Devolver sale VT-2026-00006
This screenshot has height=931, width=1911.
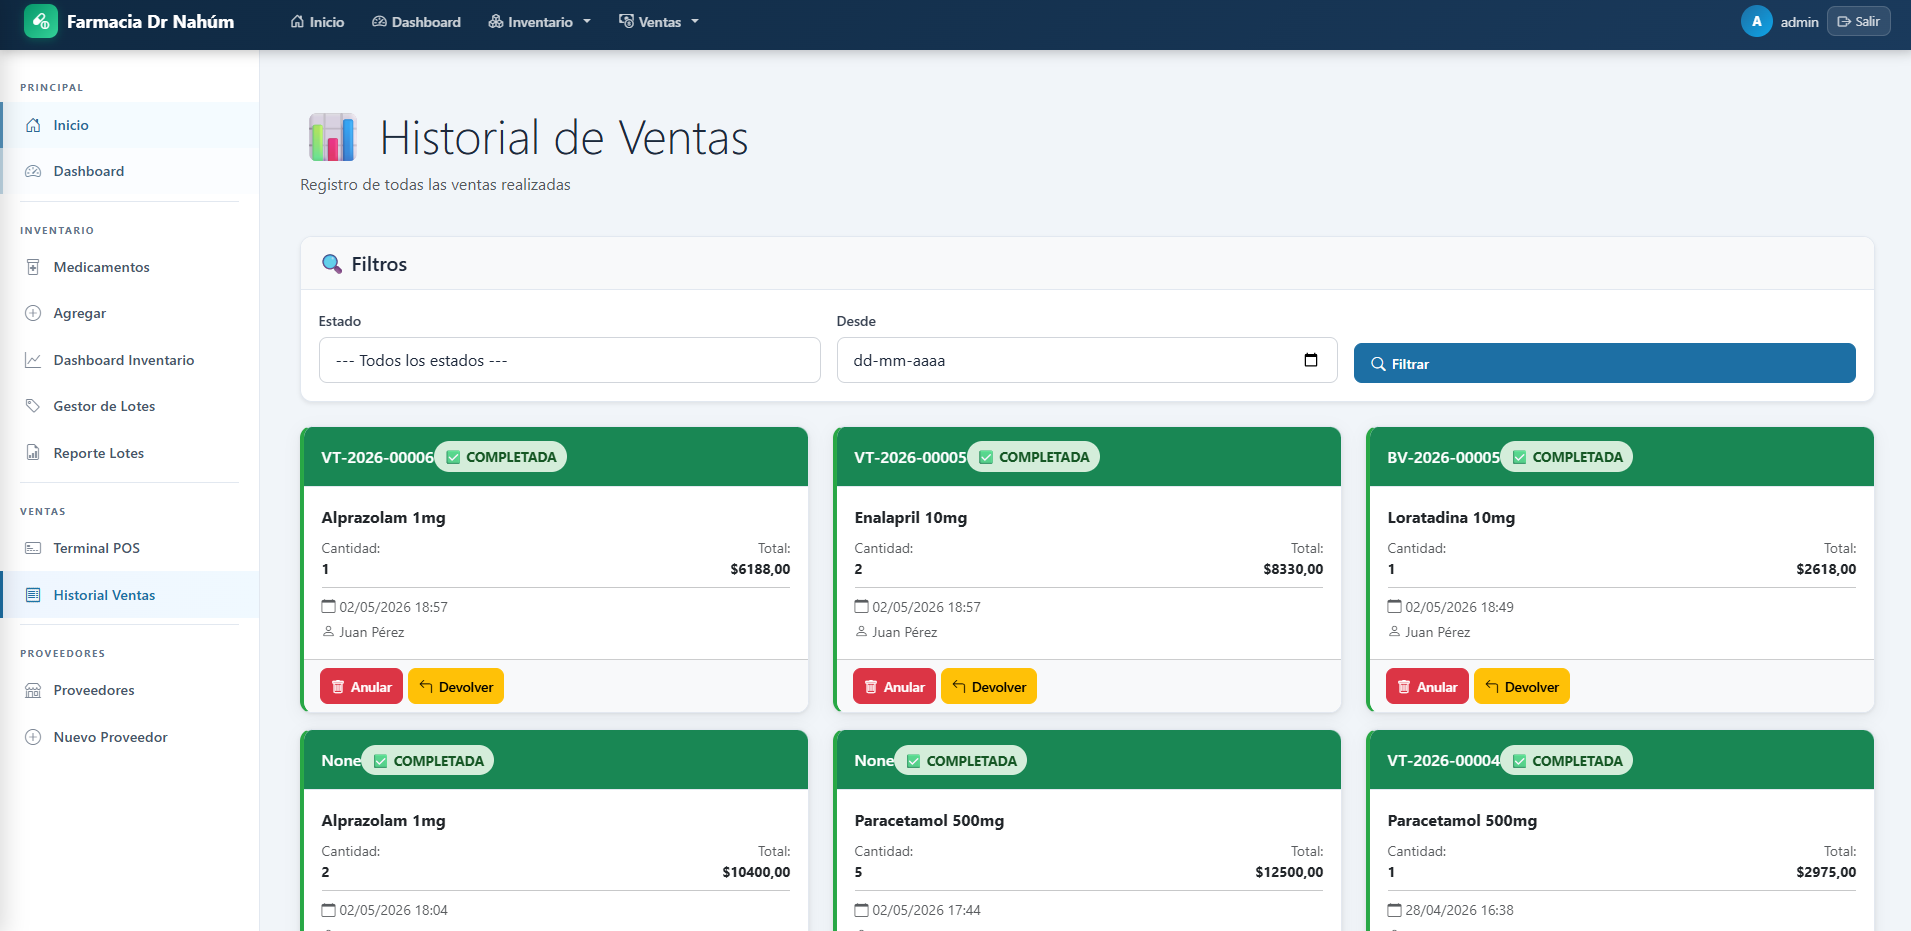pos(456,686)
